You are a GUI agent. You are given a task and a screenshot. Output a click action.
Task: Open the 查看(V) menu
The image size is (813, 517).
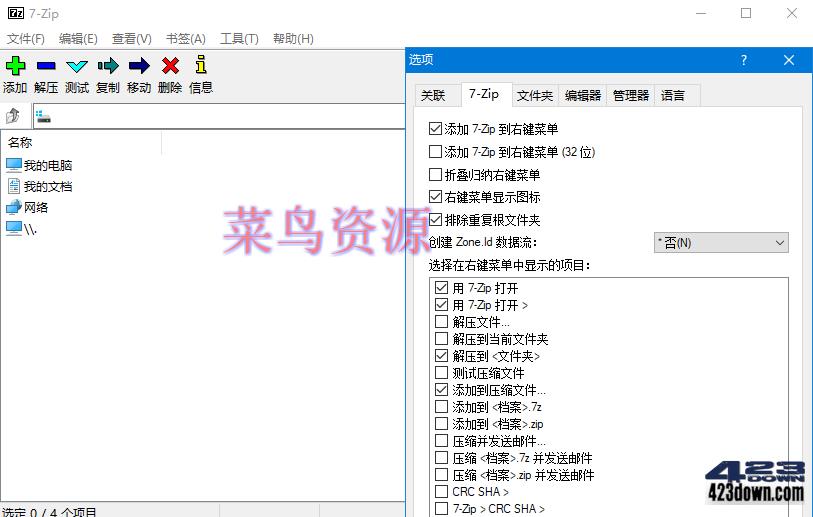132,39
